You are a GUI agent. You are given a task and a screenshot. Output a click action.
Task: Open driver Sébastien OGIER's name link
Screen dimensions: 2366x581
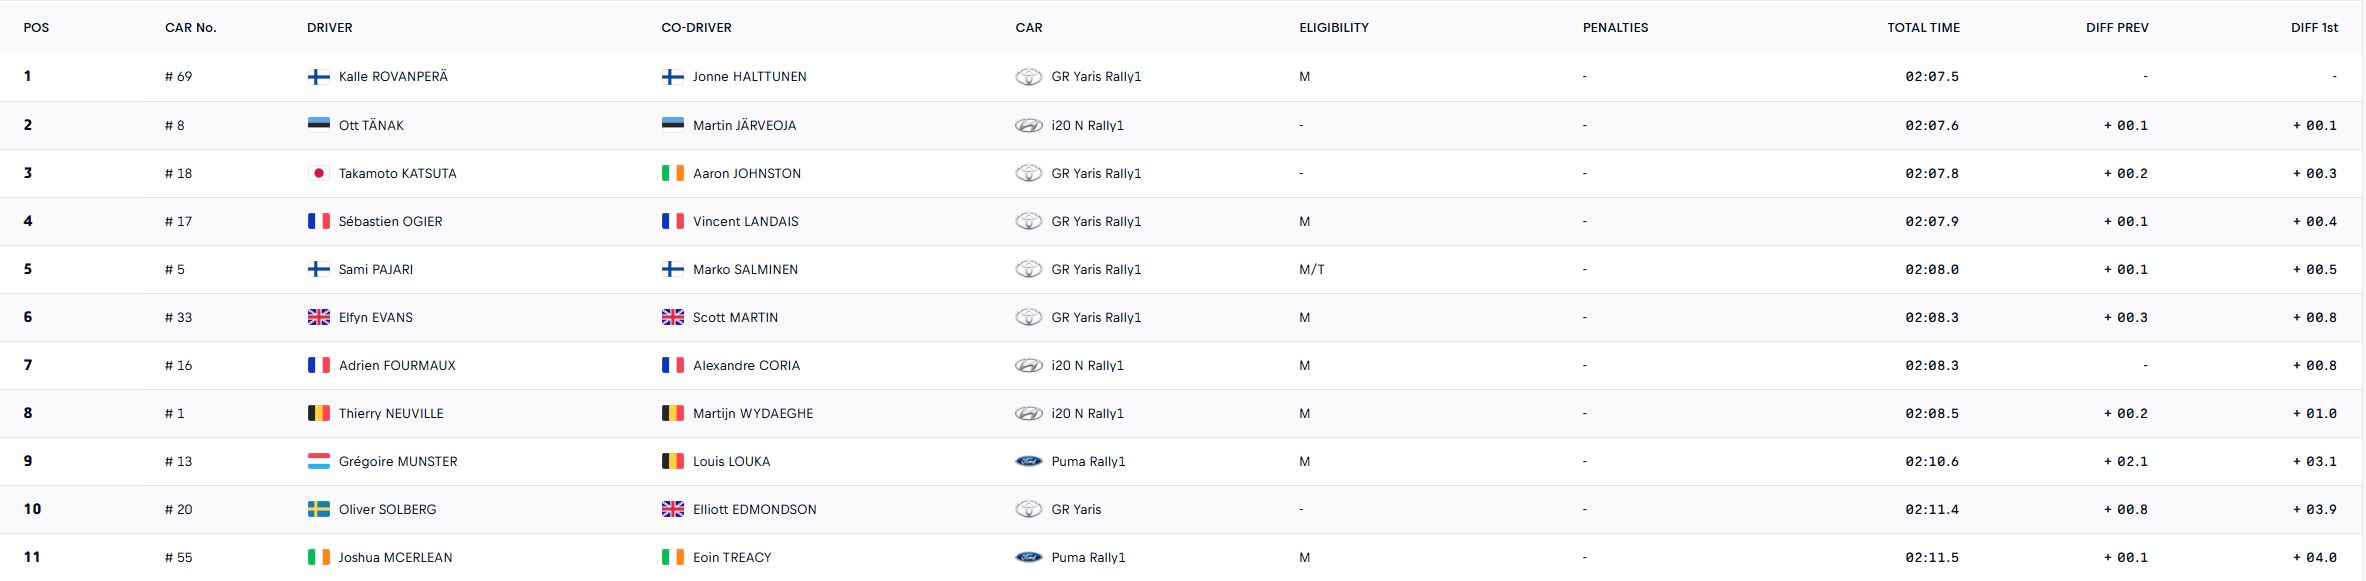pos(390,221)
